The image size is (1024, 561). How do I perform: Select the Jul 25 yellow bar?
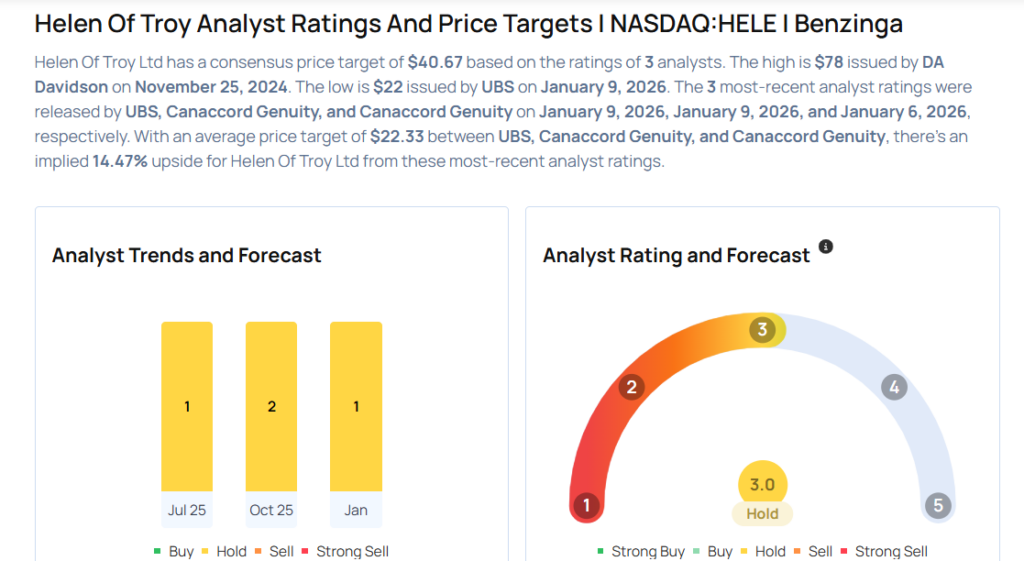(x=187, y=407)
